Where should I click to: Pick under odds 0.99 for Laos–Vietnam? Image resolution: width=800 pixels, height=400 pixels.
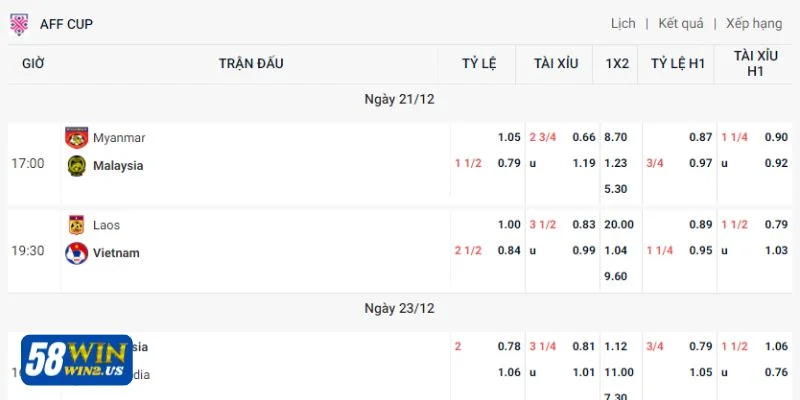(x=584, y=251)
